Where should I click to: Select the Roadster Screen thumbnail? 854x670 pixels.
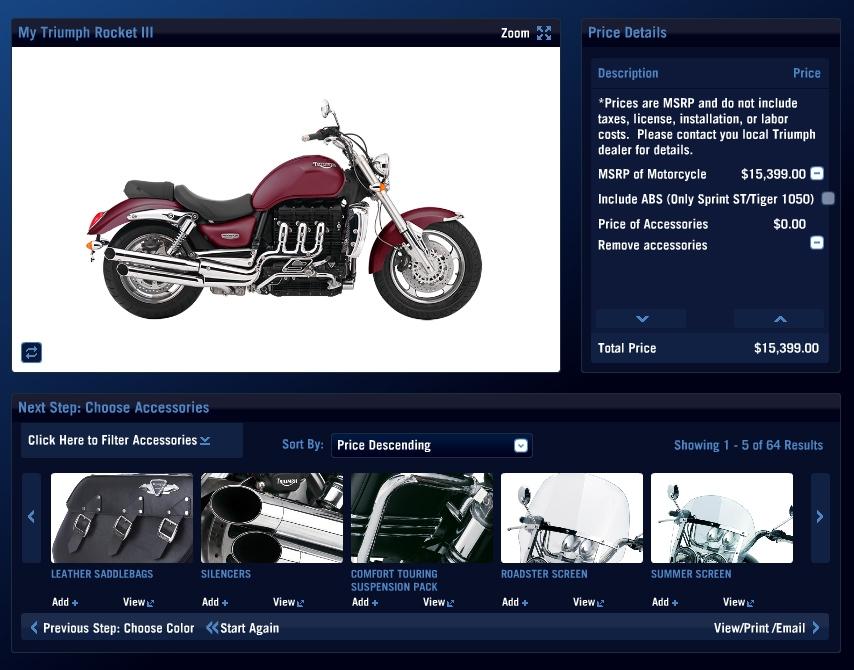click(x=572, y=518)
